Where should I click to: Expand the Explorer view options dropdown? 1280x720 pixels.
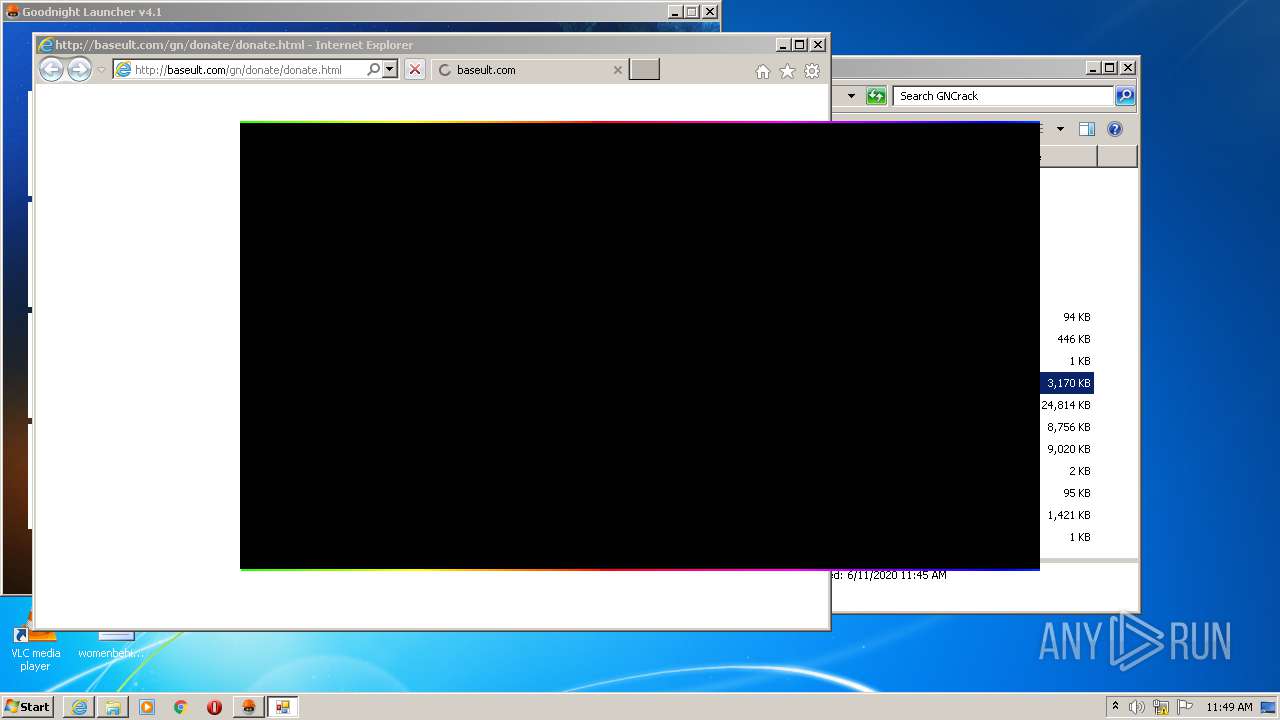(1060, 129)
